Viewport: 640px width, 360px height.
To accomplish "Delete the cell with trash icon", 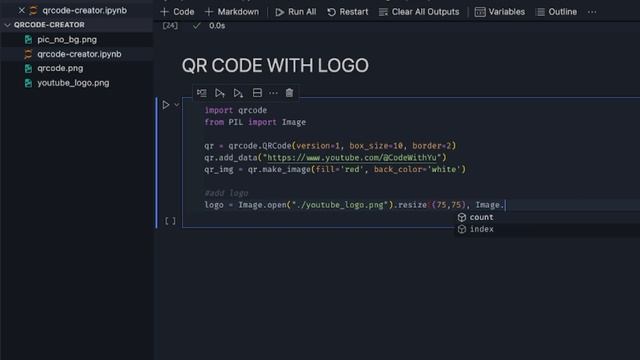I will (289, 93).
